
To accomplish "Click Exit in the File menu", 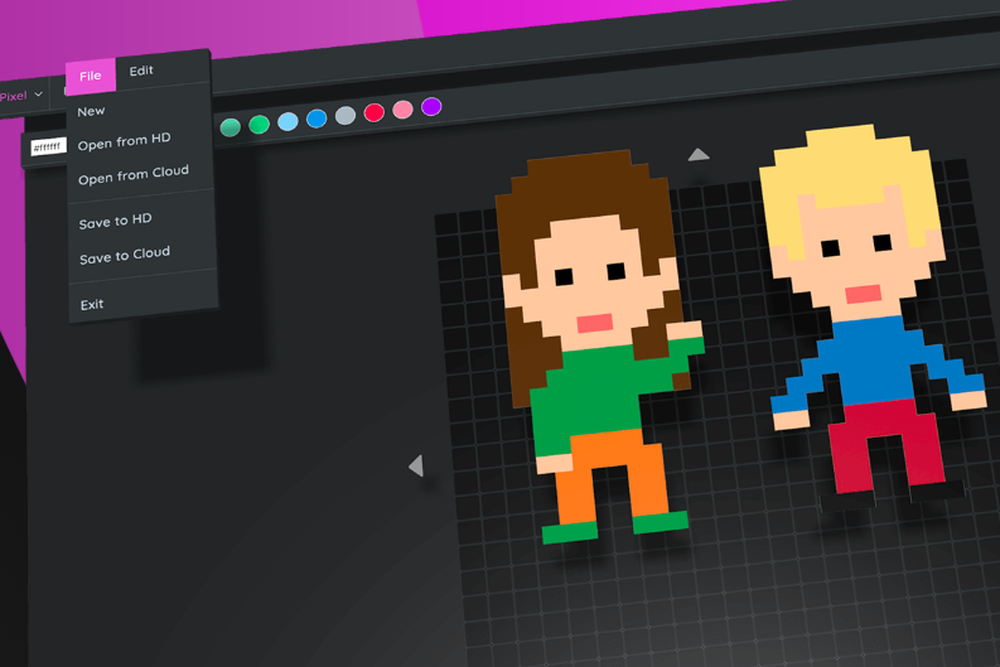I will pyautogui.click(x=90, y=303).
